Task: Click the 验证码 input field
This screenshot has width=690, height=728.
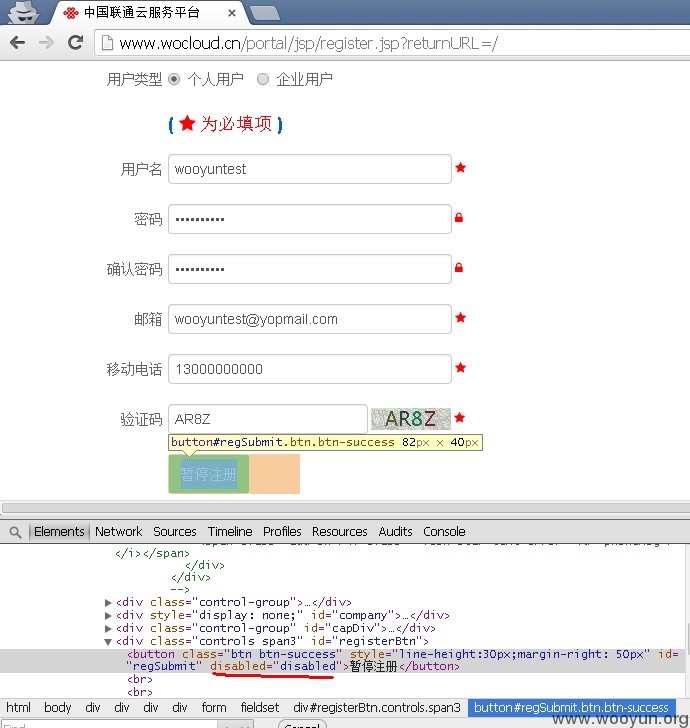Action: [x=267, y=419]
